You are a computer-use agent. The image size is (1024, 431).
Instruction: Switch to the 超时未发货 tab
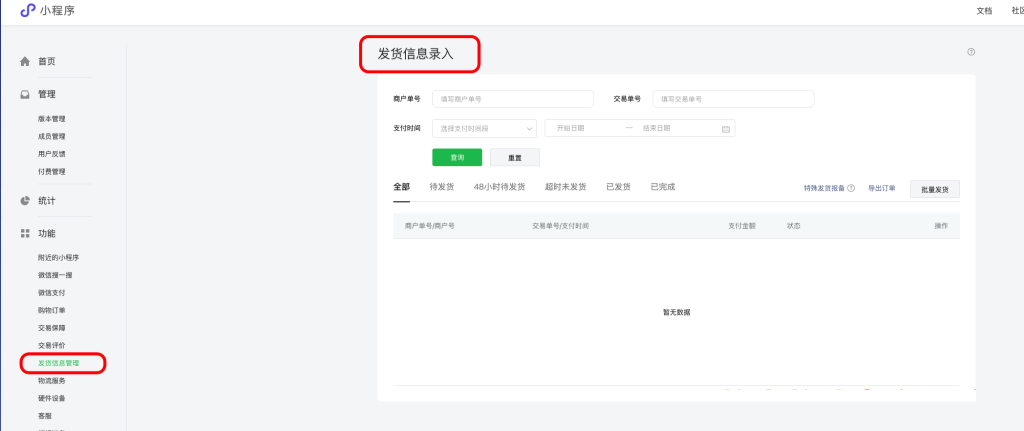565,187
